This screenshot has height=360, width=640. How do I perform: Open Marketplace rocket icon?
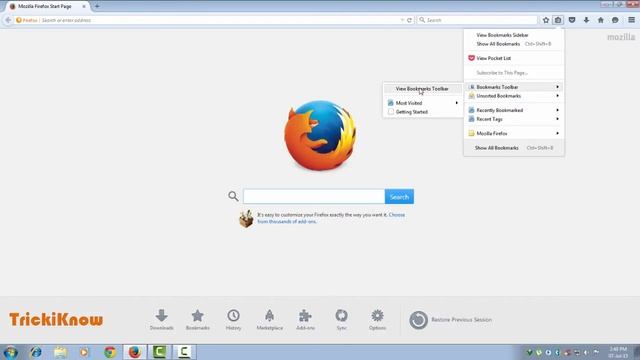[269, 319]
